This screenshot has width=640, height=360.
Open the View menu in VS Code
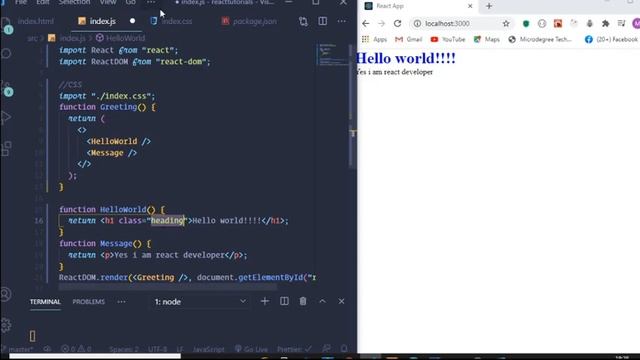coord(108,2)
